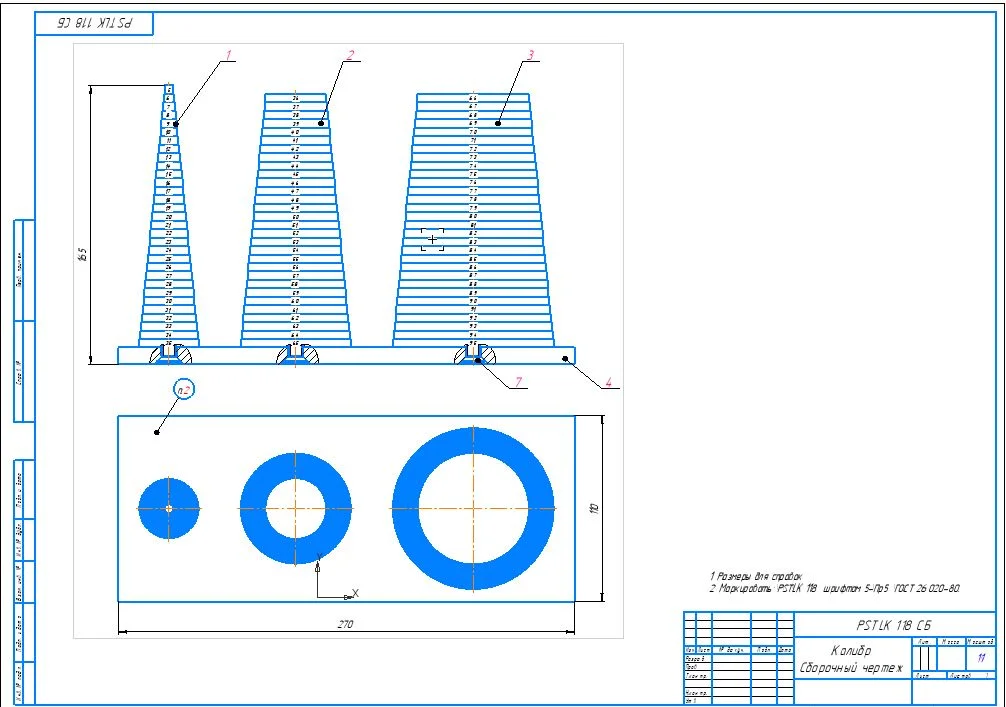This screenshot has width=1006, height=707.
Task: Select technical note 2 about marking PSTLK 118
Action: coord(835,588)
